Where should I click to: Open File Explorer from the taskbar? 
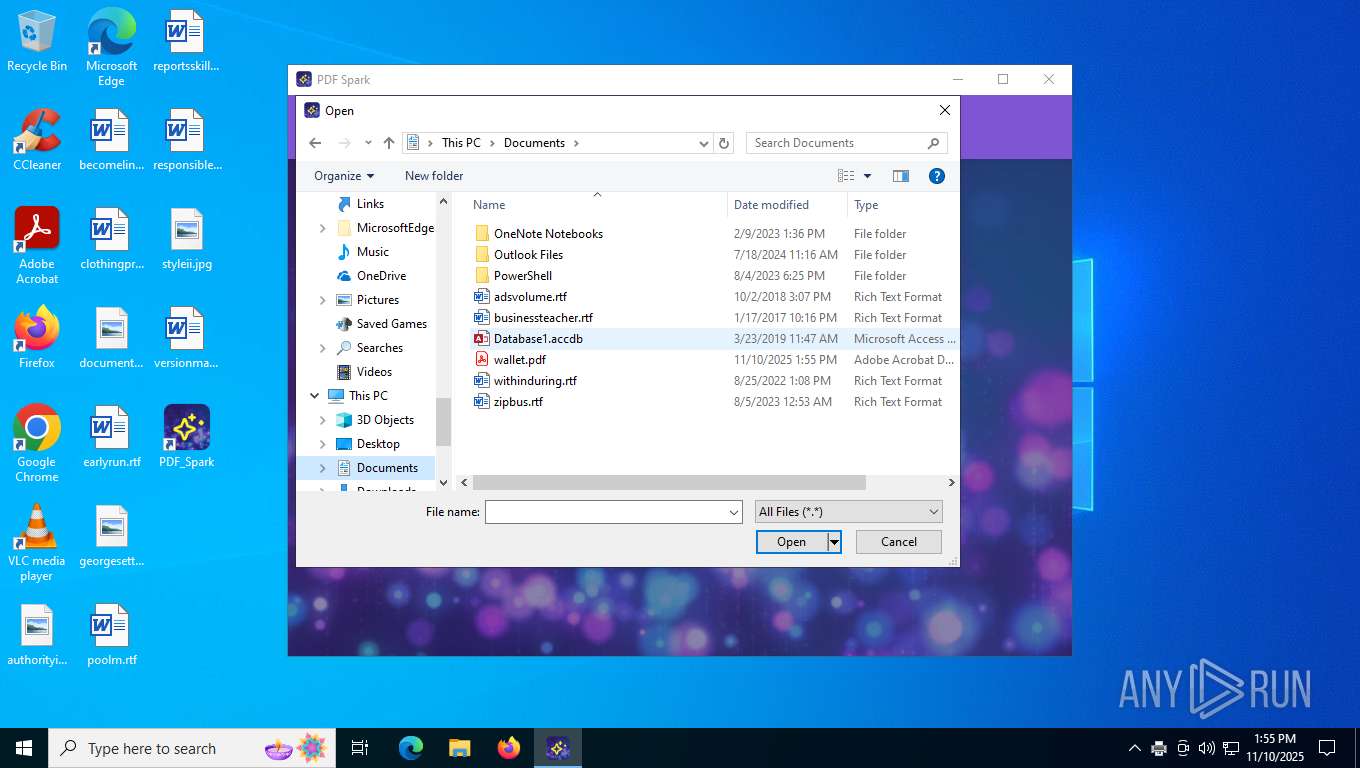coord(460,748)
